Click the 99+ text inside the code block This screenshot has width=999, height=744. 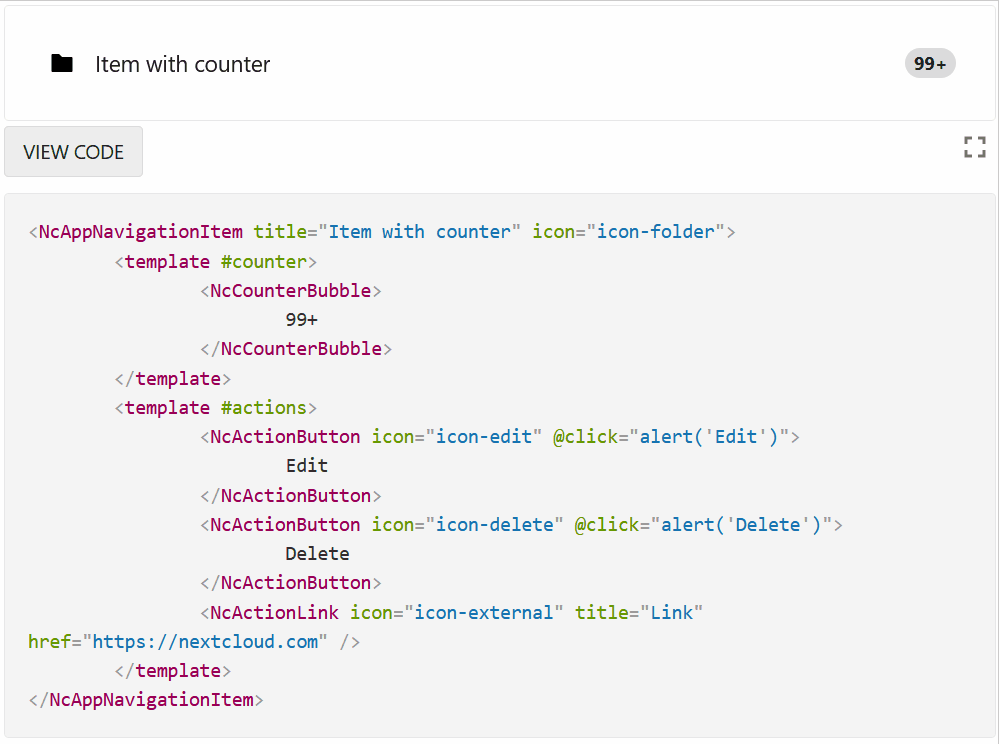(x=301, y=320)
